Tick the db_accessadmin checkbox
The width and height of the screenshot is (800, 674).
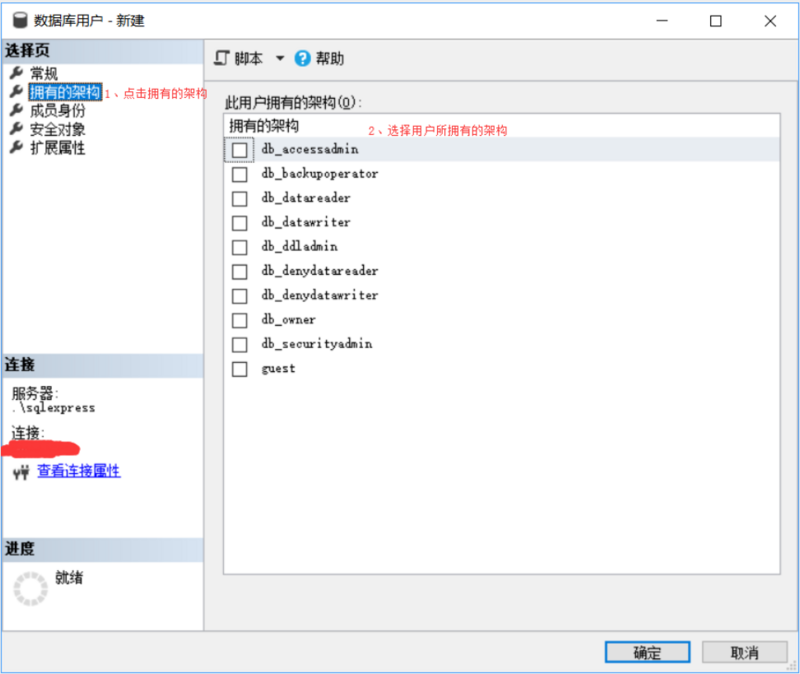239,150
